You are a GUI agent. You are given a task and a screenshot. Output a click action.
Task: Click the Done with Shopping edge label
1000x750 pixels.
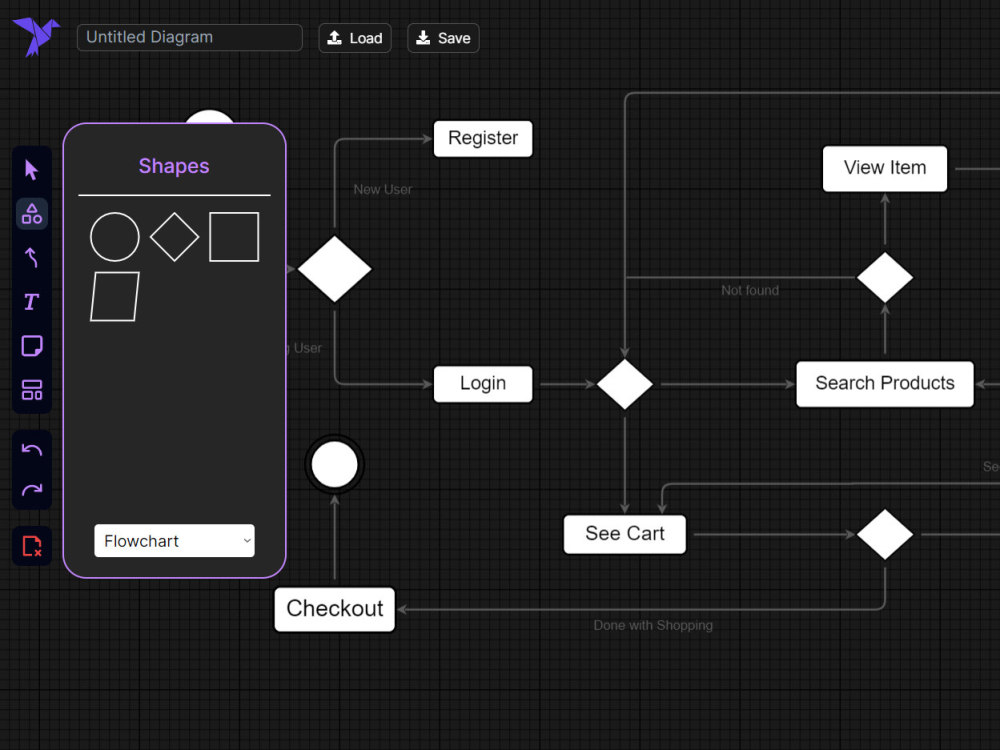653,625
